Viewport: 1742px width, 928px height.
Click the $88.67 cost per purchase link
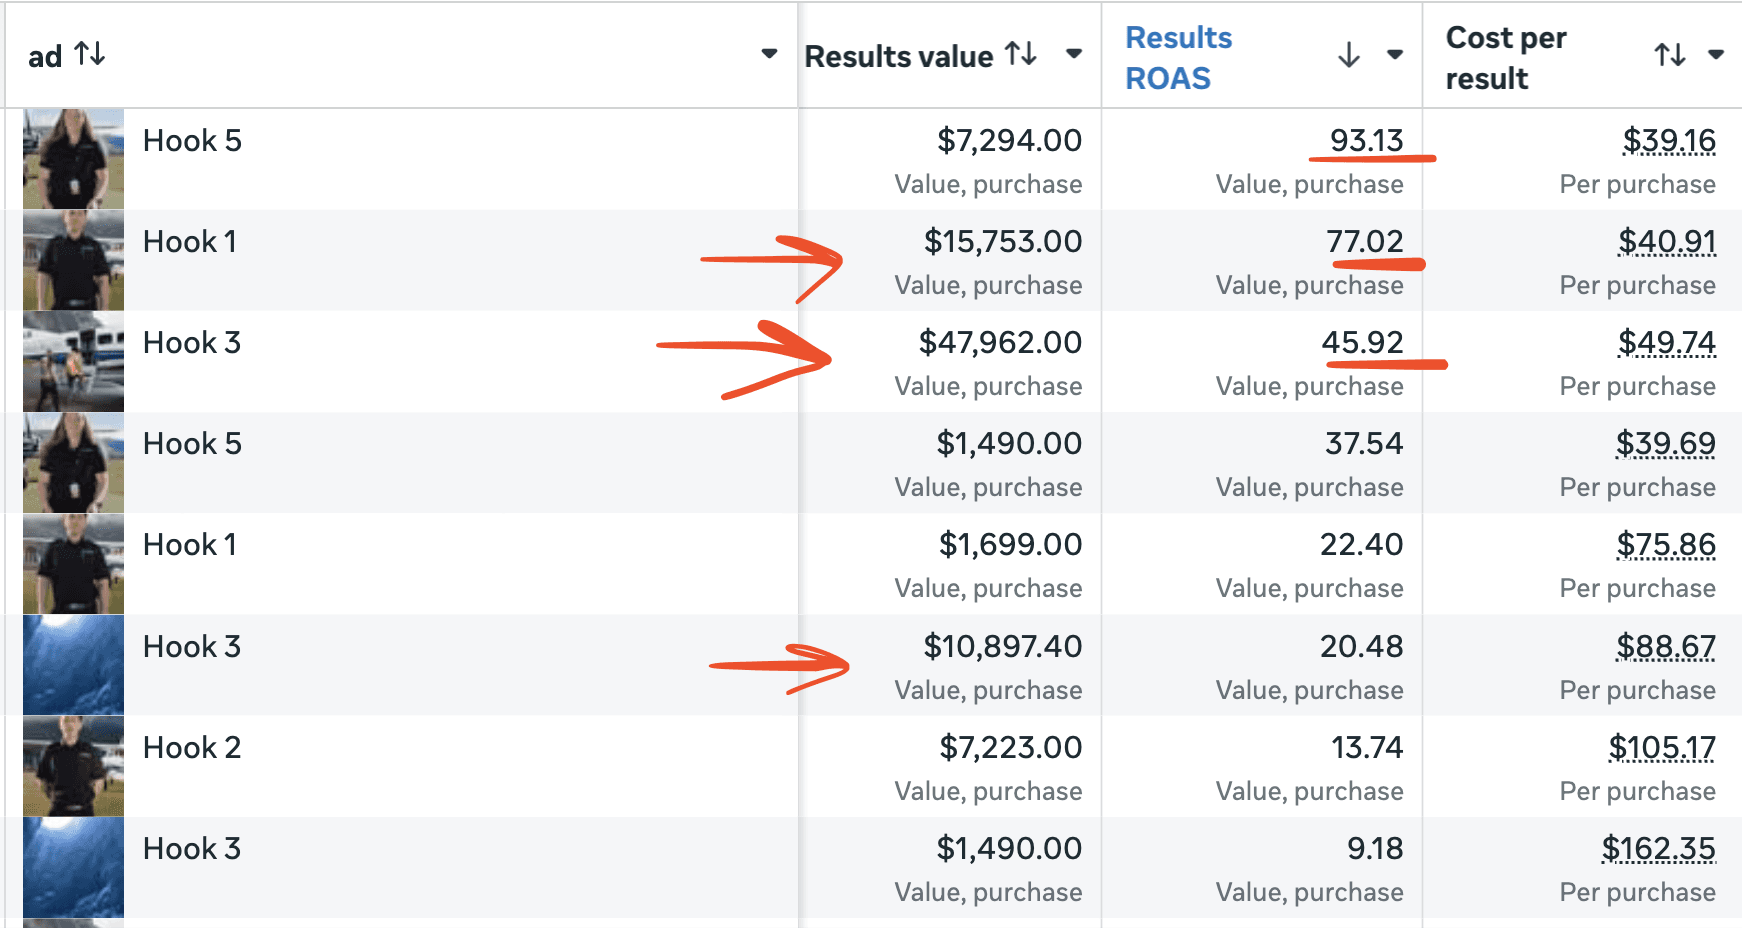(x=1666, y=647)
